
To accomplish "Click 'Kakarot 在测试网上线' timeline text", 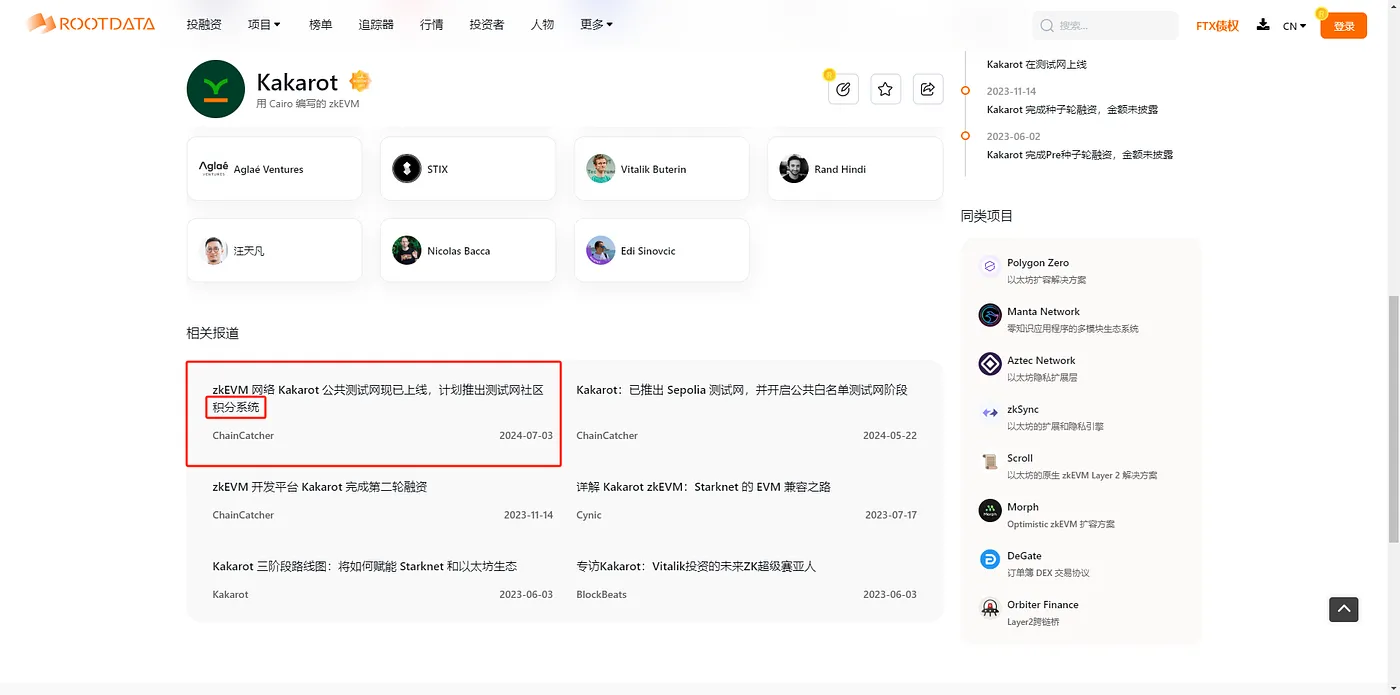I will tap(1036, 65).
